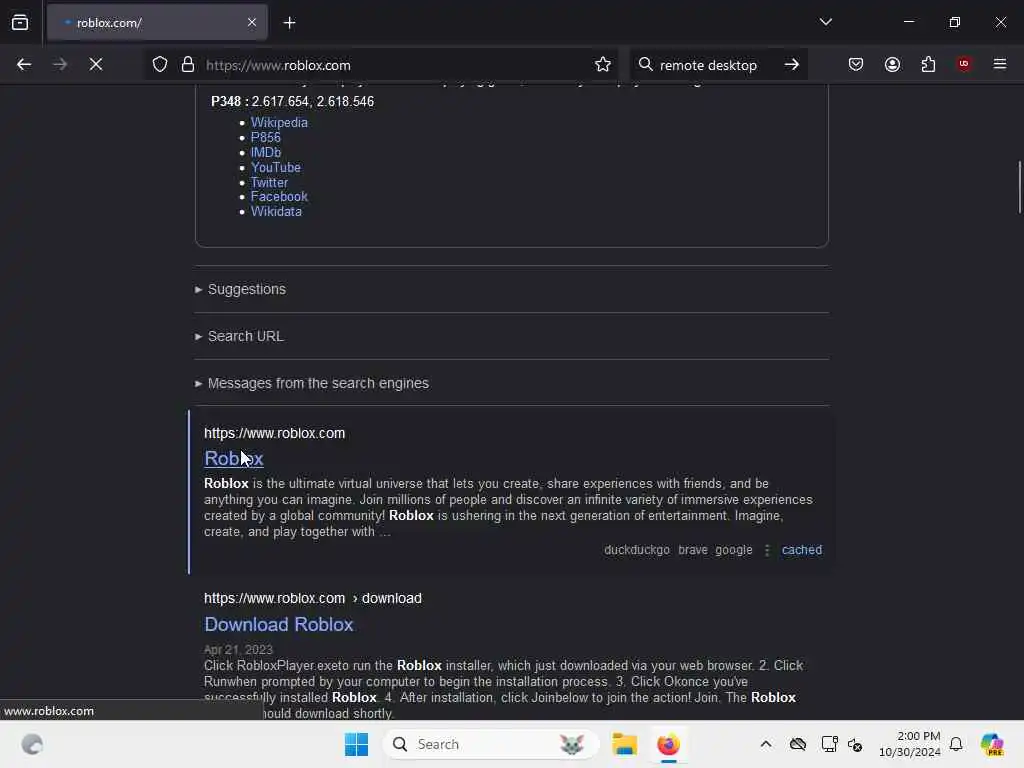
Task: Open the Twitter link
Action: (x=269, y=182)
